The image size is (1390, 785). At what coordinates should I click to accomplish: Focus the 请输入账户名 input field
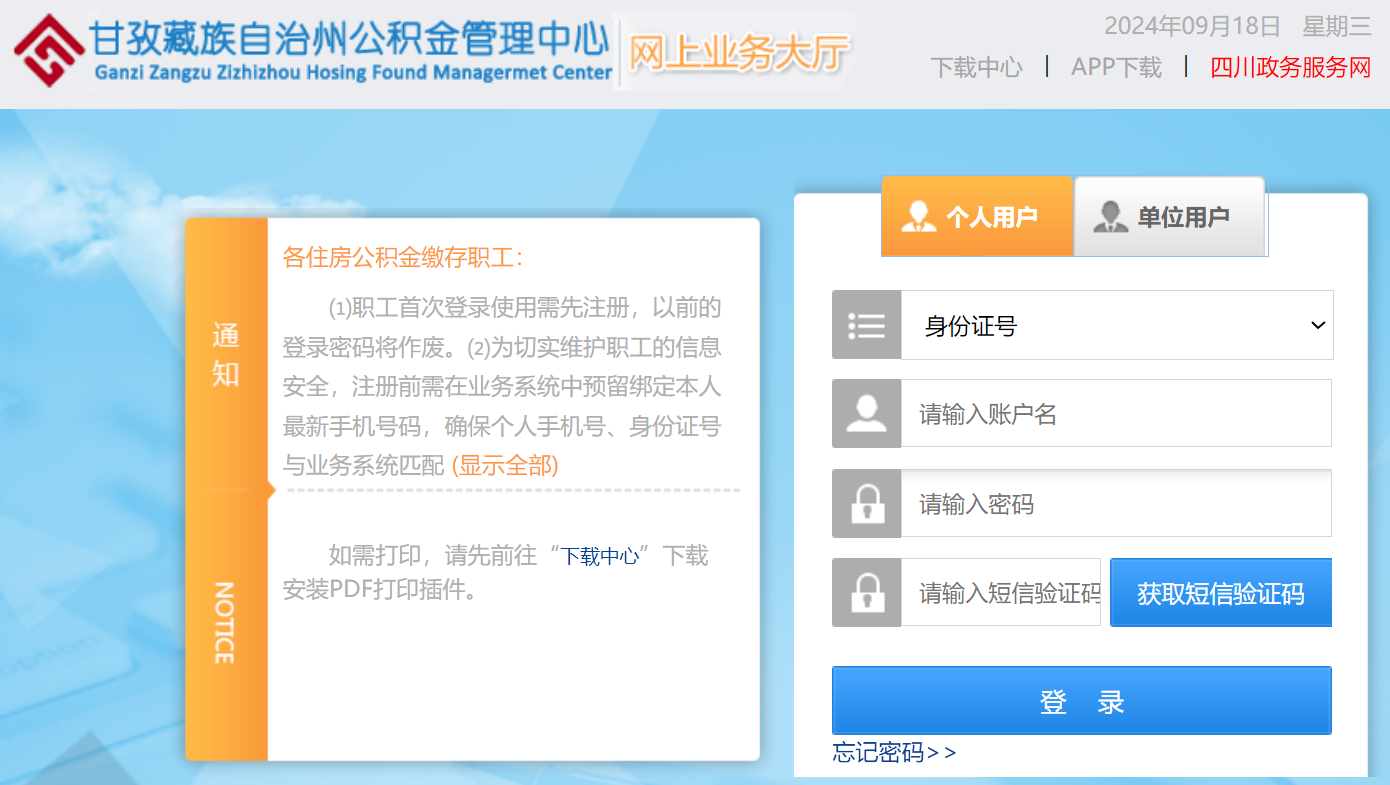pyautogui.click(x=1116, y=413)
